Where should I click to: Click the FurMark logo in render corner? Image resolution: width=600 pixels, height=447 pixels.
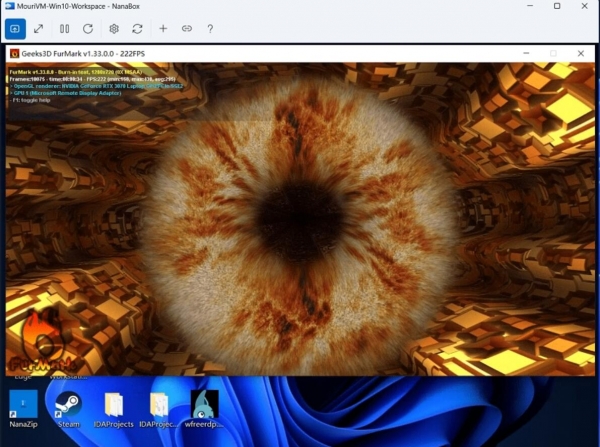coord(43,341)
